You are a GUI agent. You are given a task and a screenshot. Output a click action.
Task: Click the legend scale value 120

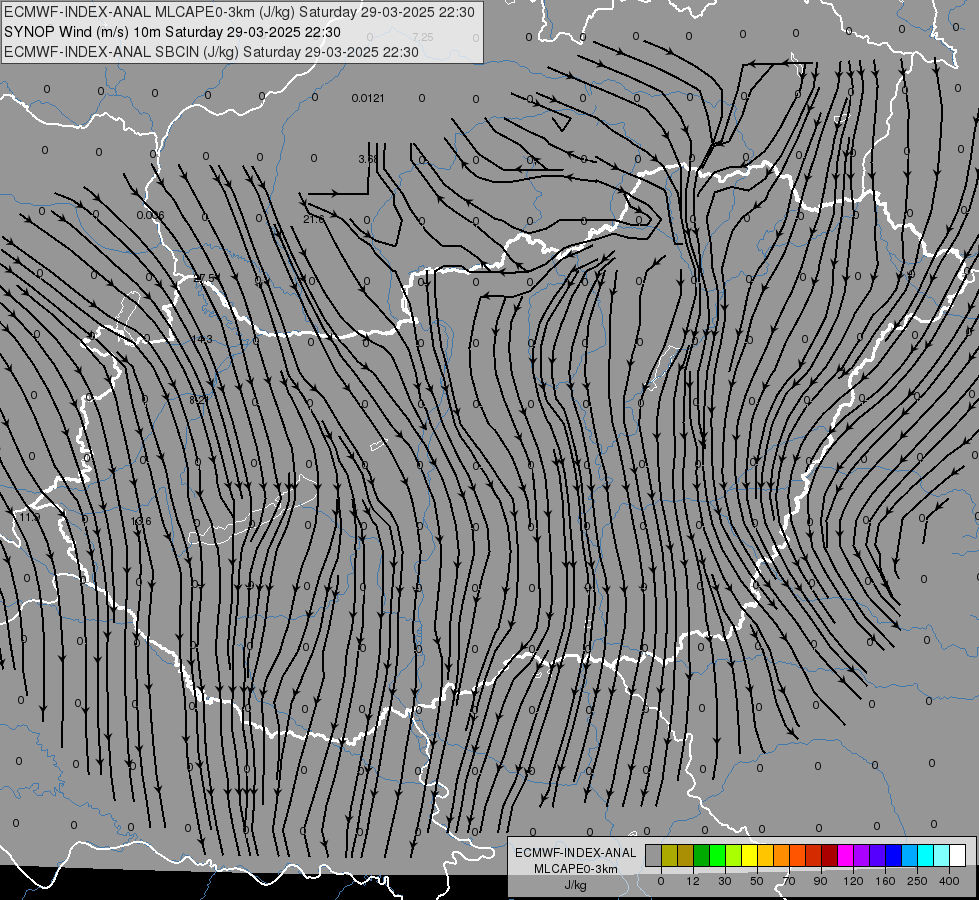pyautogui.click(x=853, y=881)
